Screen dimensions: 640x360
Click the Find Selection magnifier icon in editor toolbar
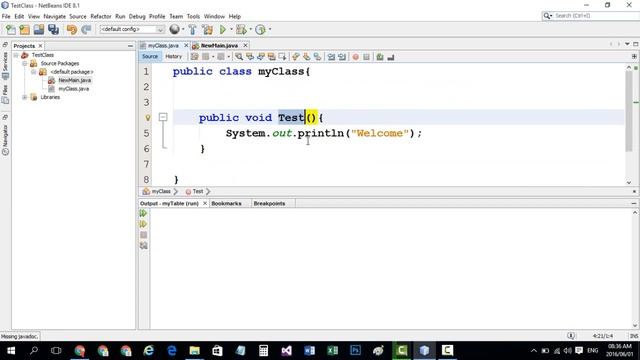tap(239, 57)
